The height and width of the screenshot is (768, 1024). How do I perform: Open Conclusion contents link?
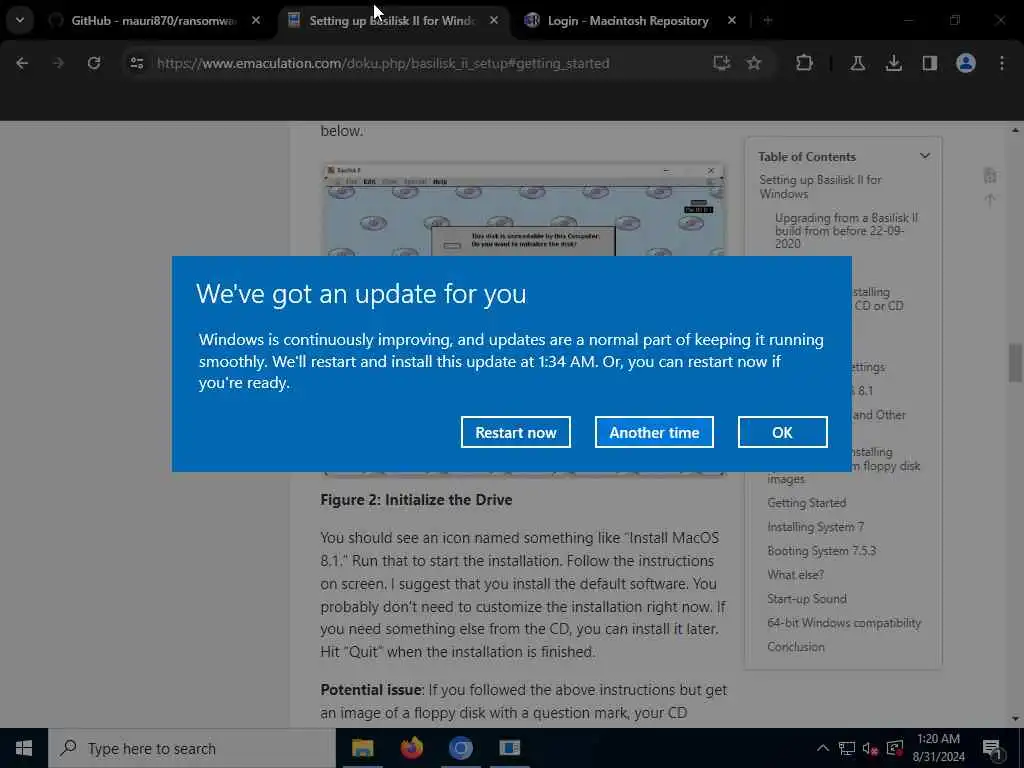pos(795,647)
